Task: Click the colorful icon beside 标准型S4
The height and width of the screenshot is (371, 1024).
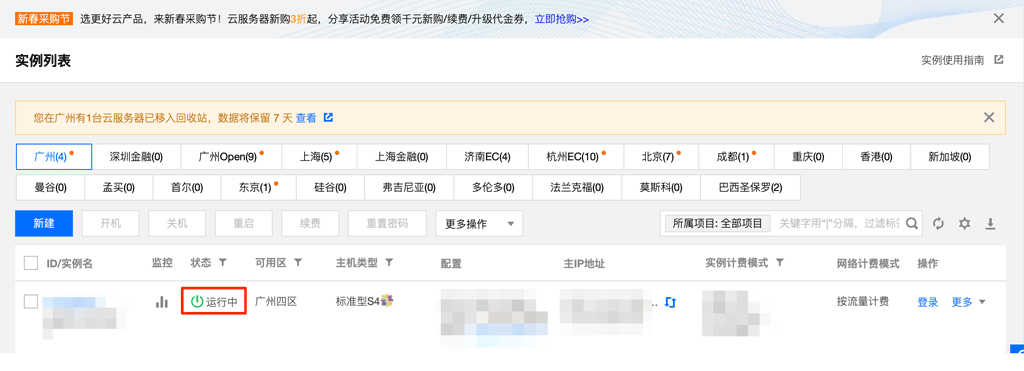Action: coord(387,300)
